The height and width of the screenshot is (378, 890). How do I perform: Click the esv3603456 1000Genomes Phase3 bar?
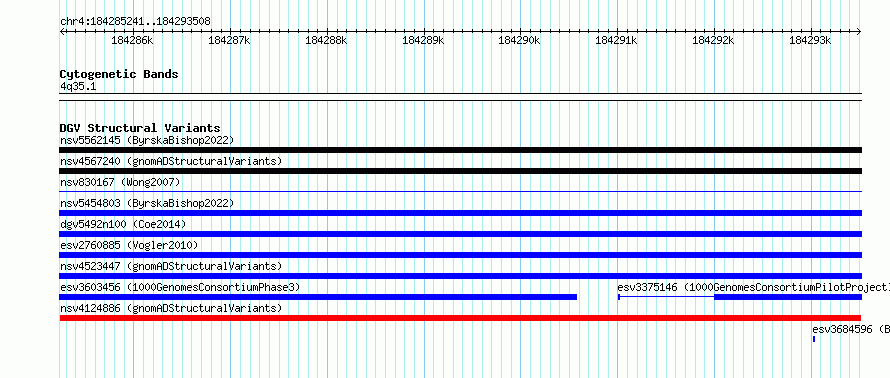click(318, 297)
